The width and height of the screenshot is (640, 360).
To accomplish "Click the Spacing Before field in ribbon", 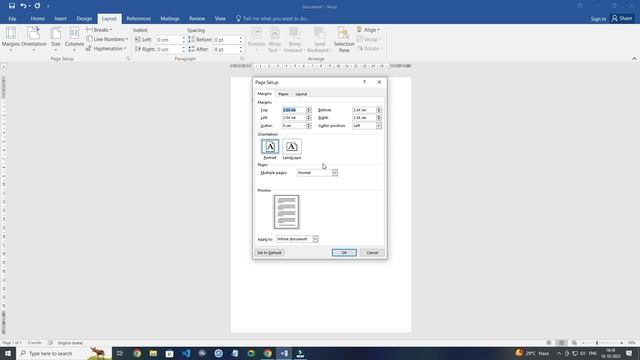I will tap(226, 40).
